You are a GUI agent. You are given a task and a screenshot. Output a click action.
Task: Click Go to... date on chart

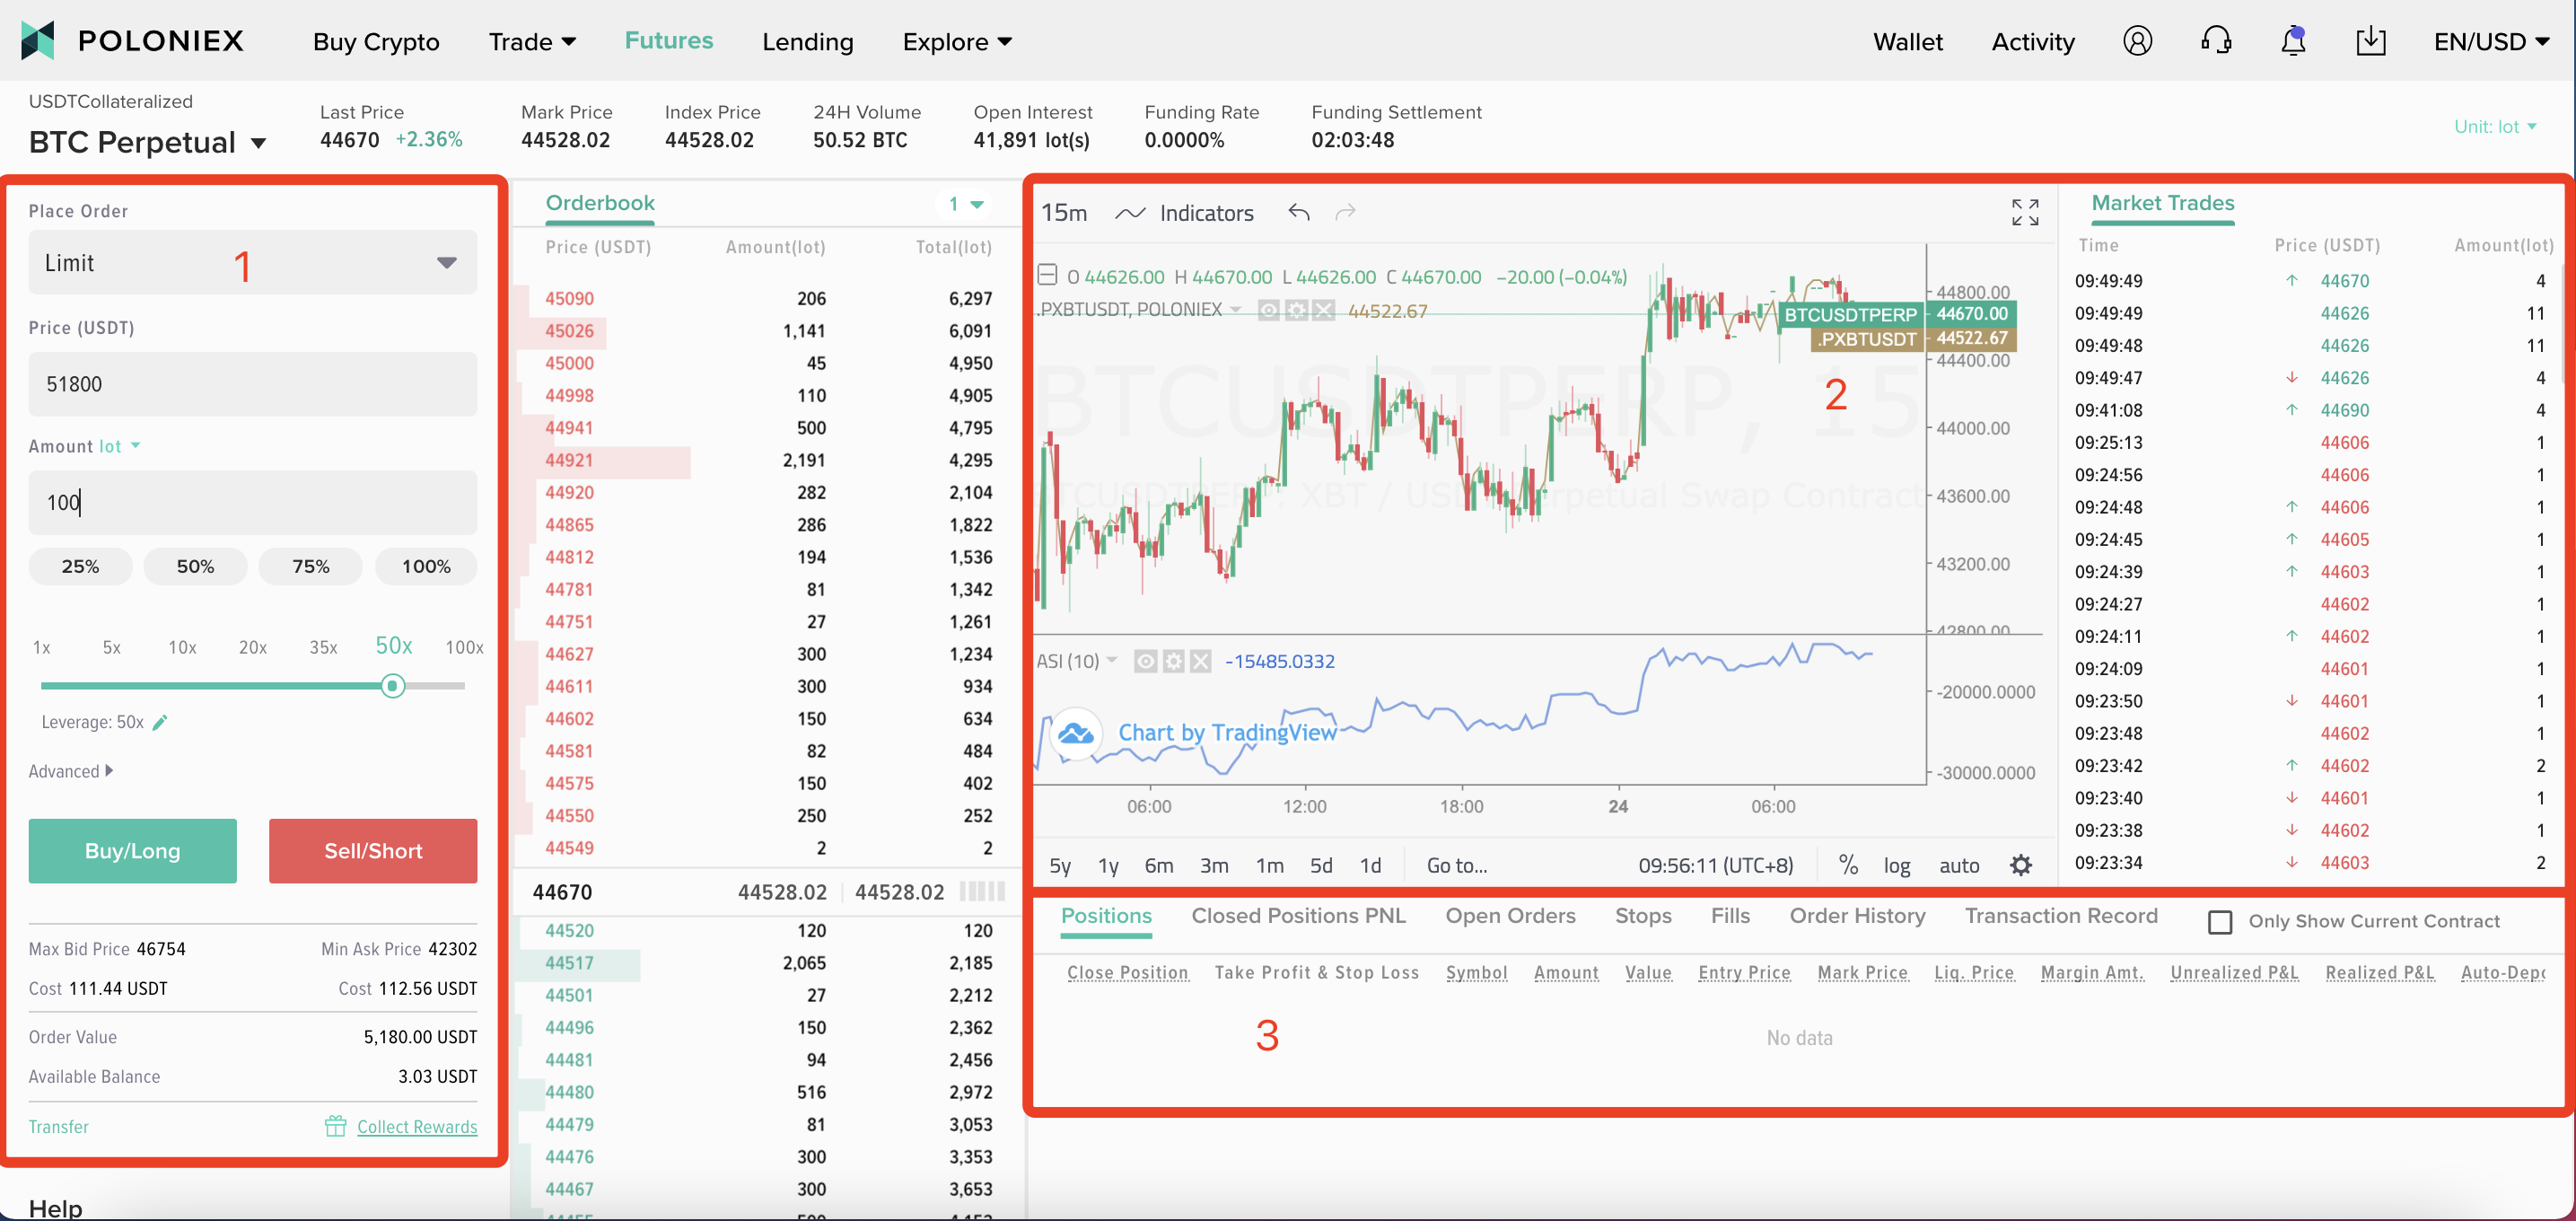(x=1456, y=866)
